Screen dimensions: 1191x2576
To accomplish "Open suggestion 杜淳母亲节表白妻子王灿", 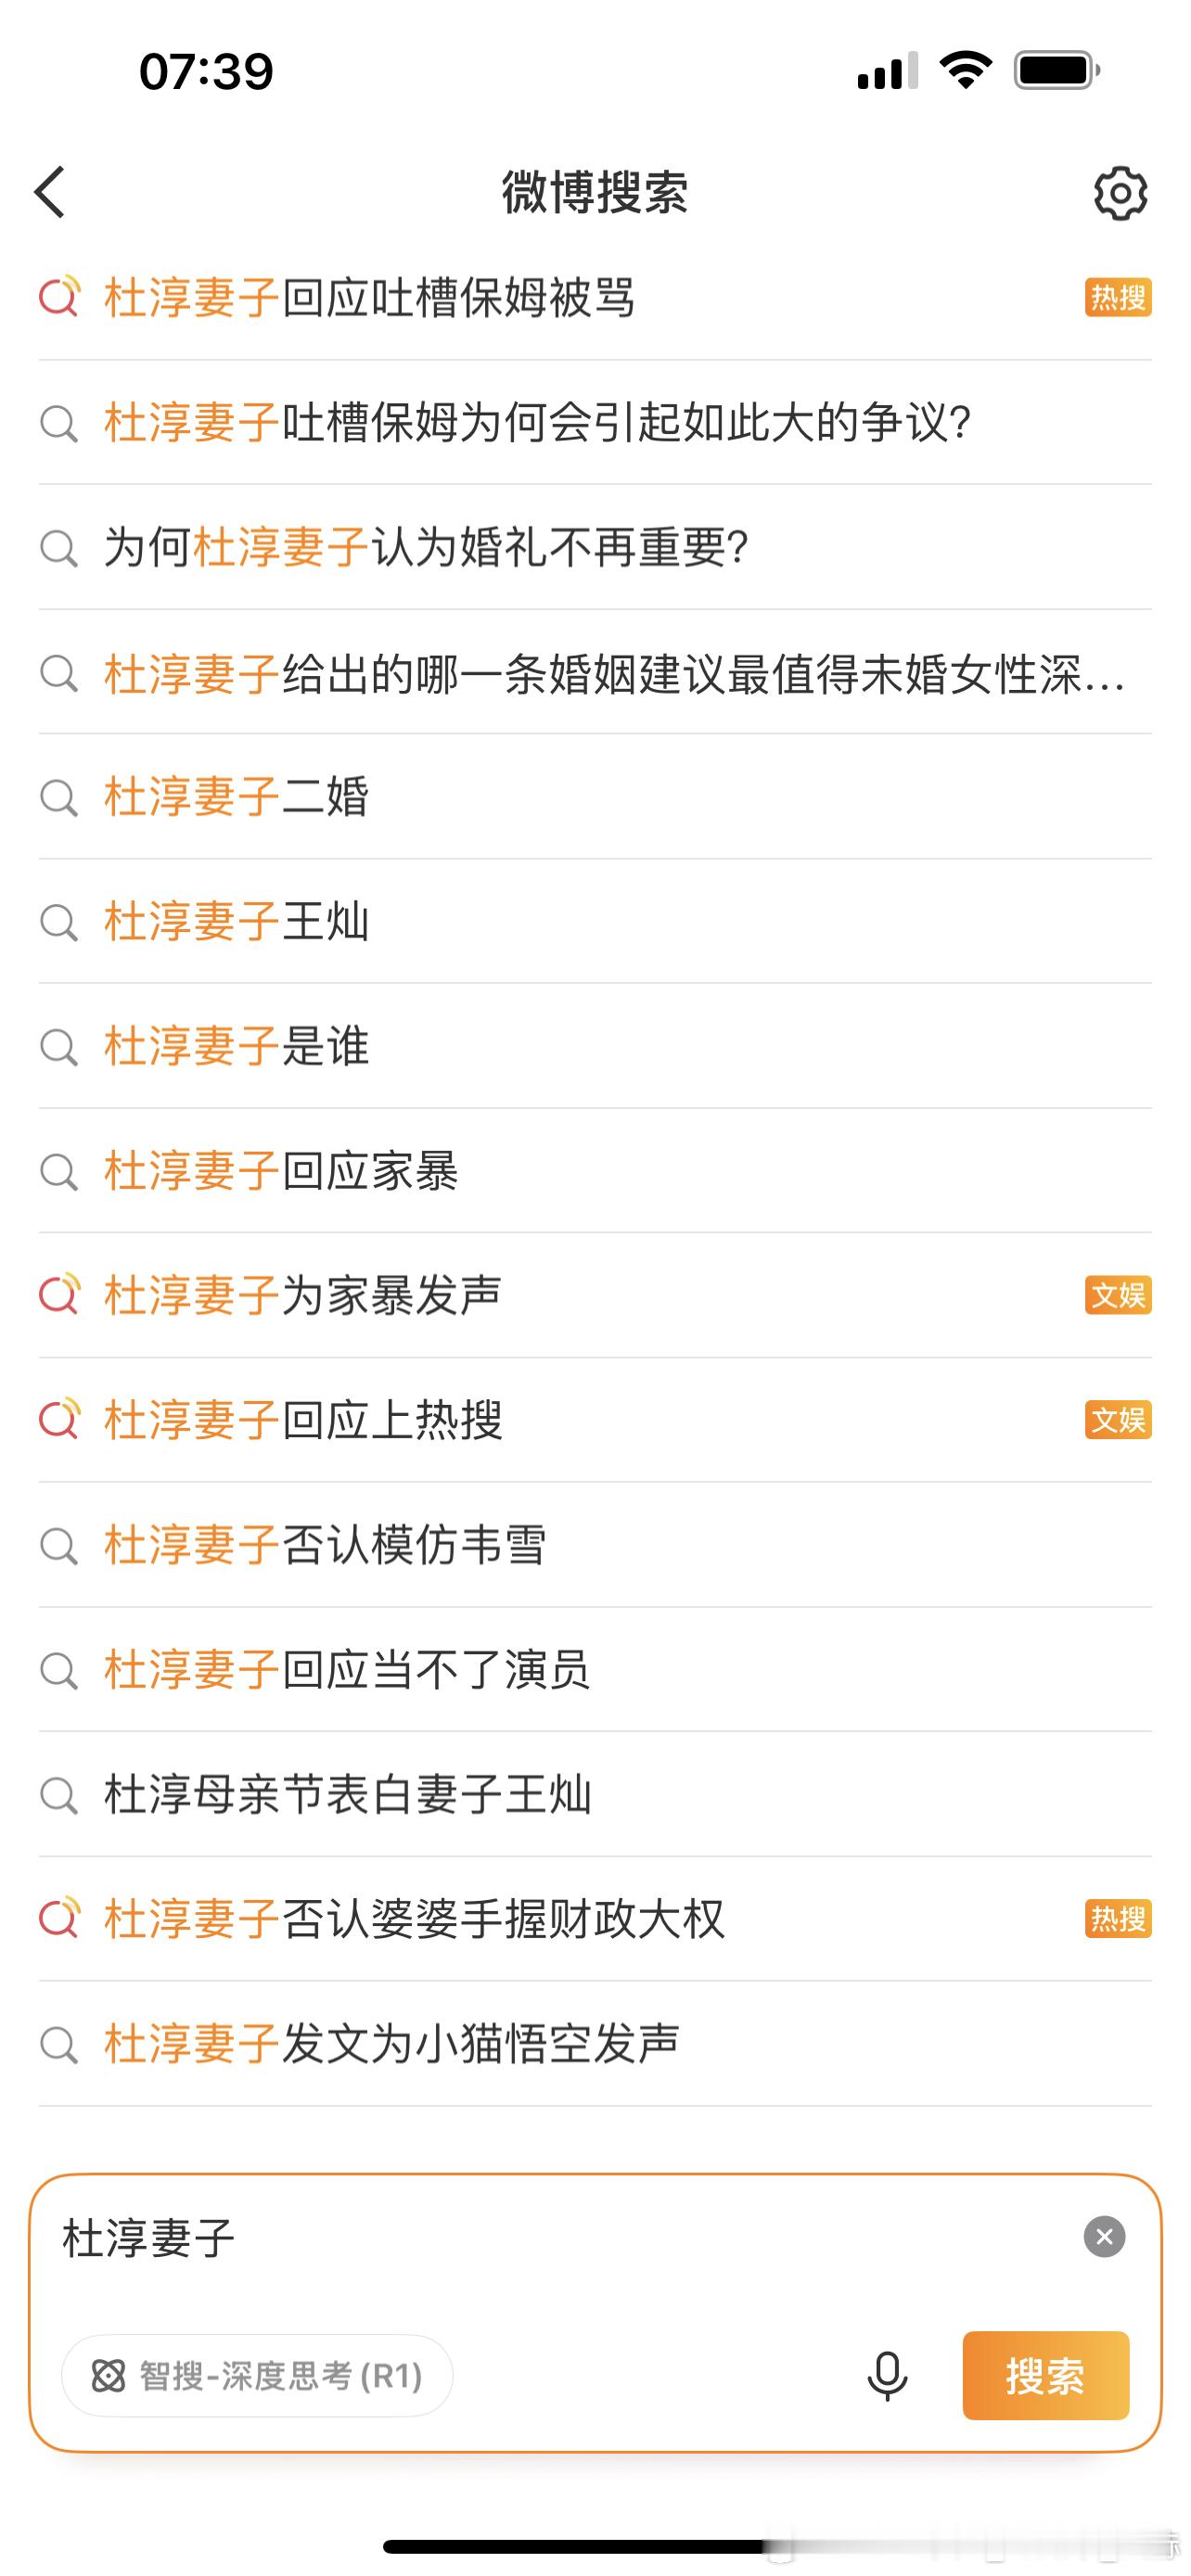I will pos(595,1795).
